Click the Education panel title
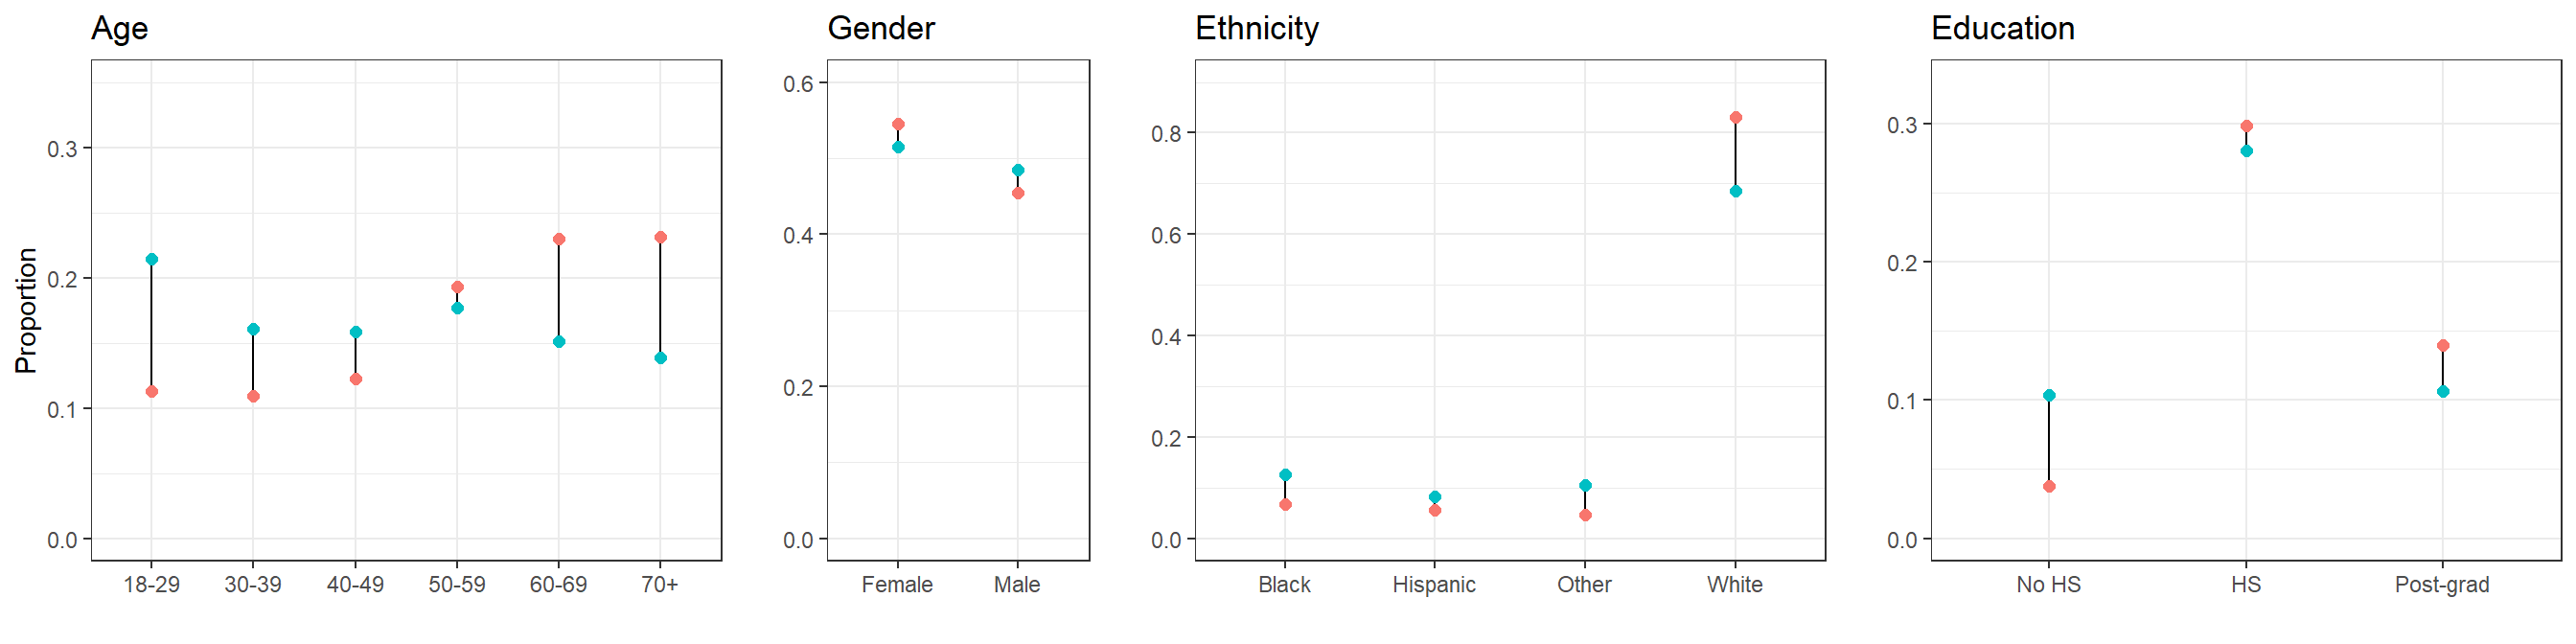2576x644 pixels. coord(2002,29)
